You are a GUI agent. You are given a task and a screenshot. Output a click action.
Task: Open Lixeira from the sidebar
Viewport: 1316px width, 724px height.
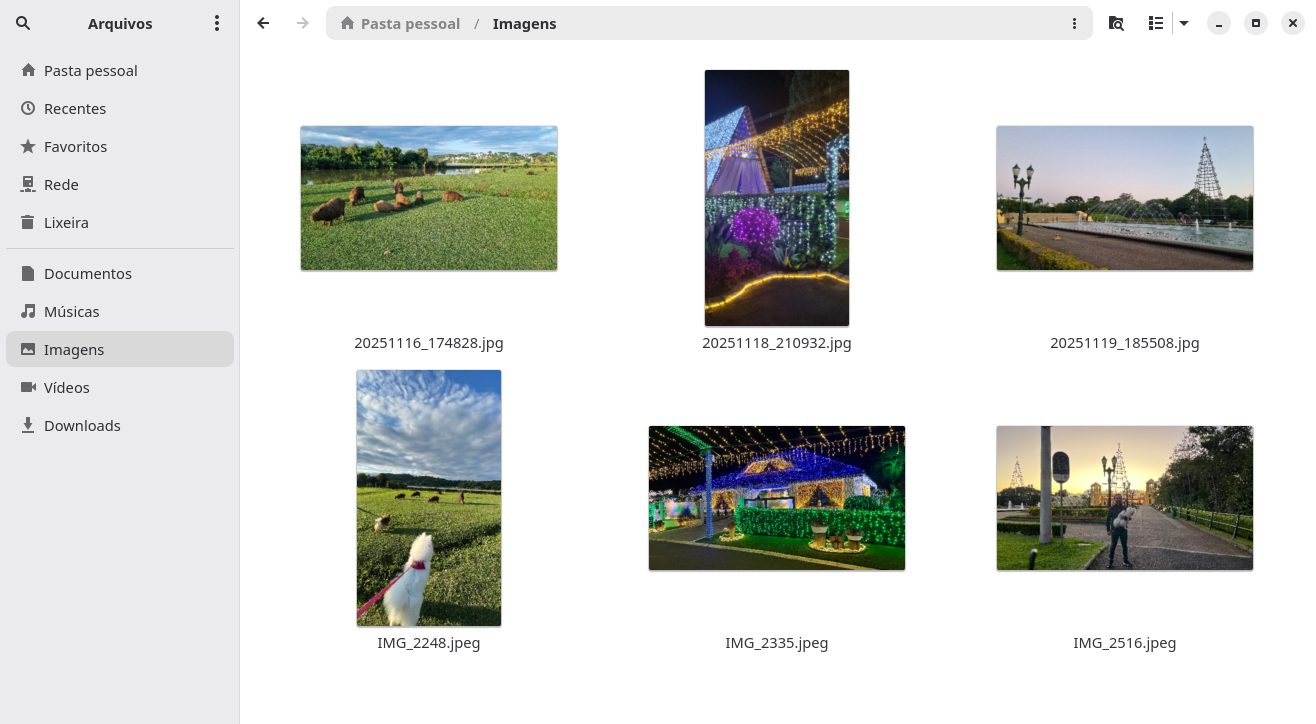coord(66,223)
